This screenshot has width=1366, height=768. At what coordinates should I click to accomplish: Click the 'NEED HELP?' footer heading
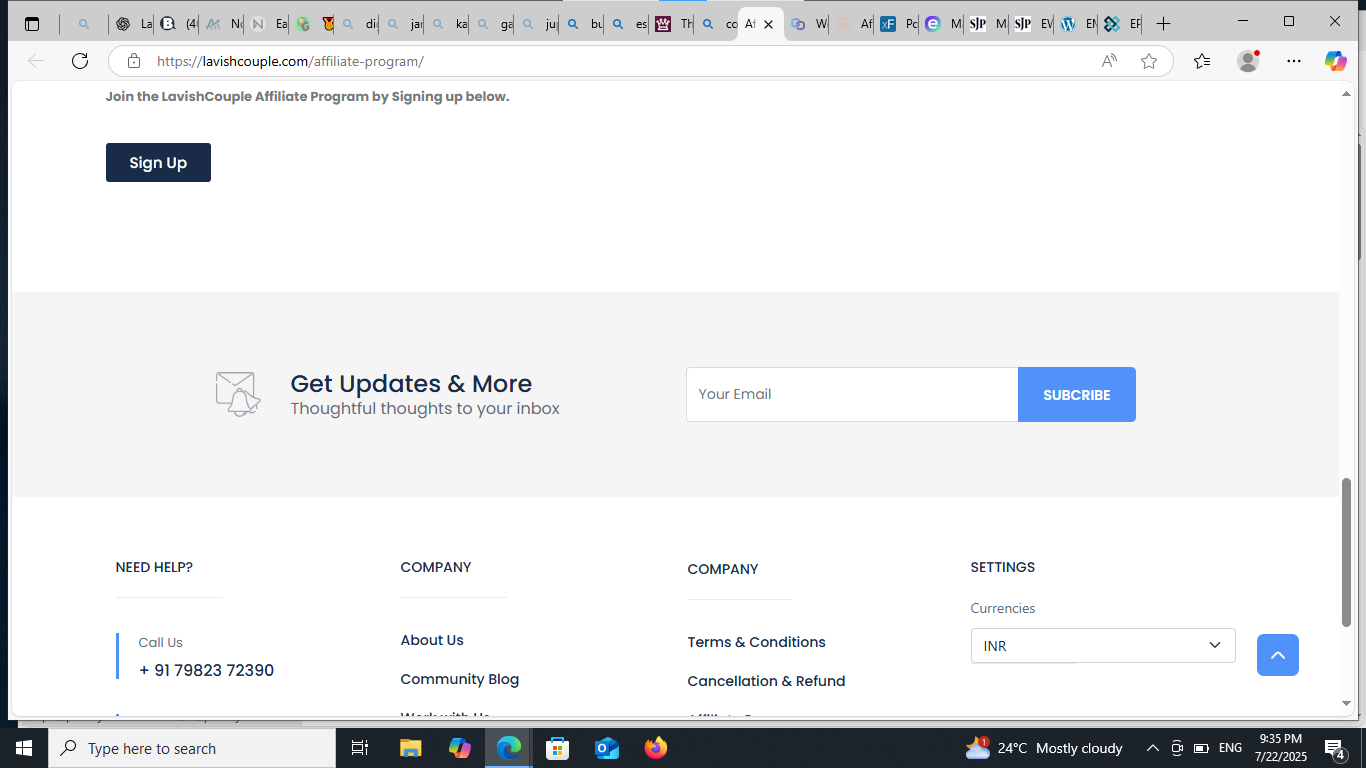point(154,567)
